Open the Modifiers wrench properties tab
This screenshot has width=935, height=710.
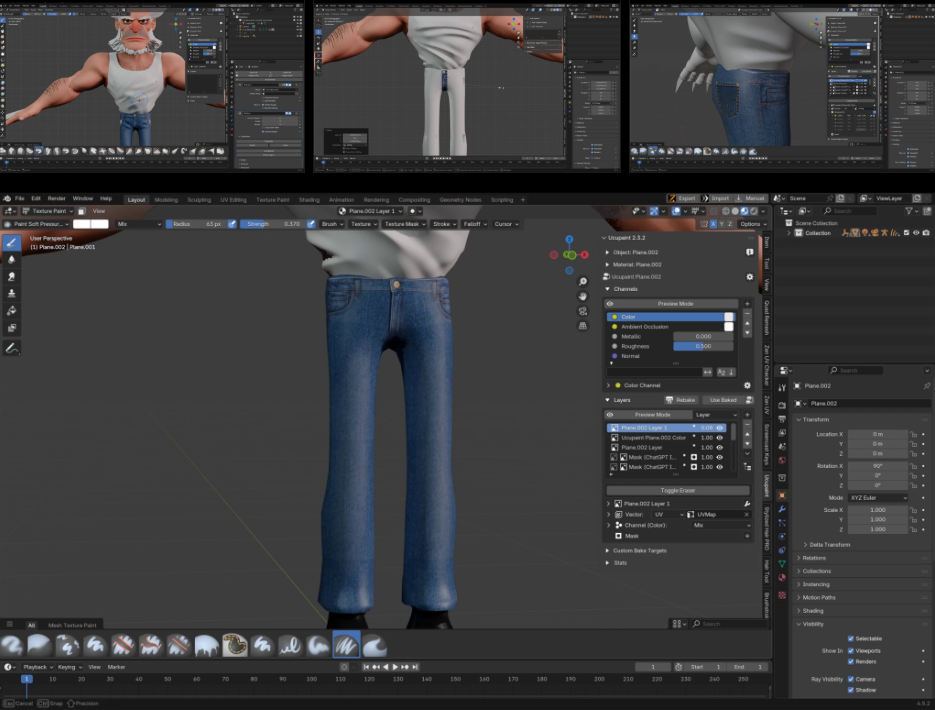[781, 508]
